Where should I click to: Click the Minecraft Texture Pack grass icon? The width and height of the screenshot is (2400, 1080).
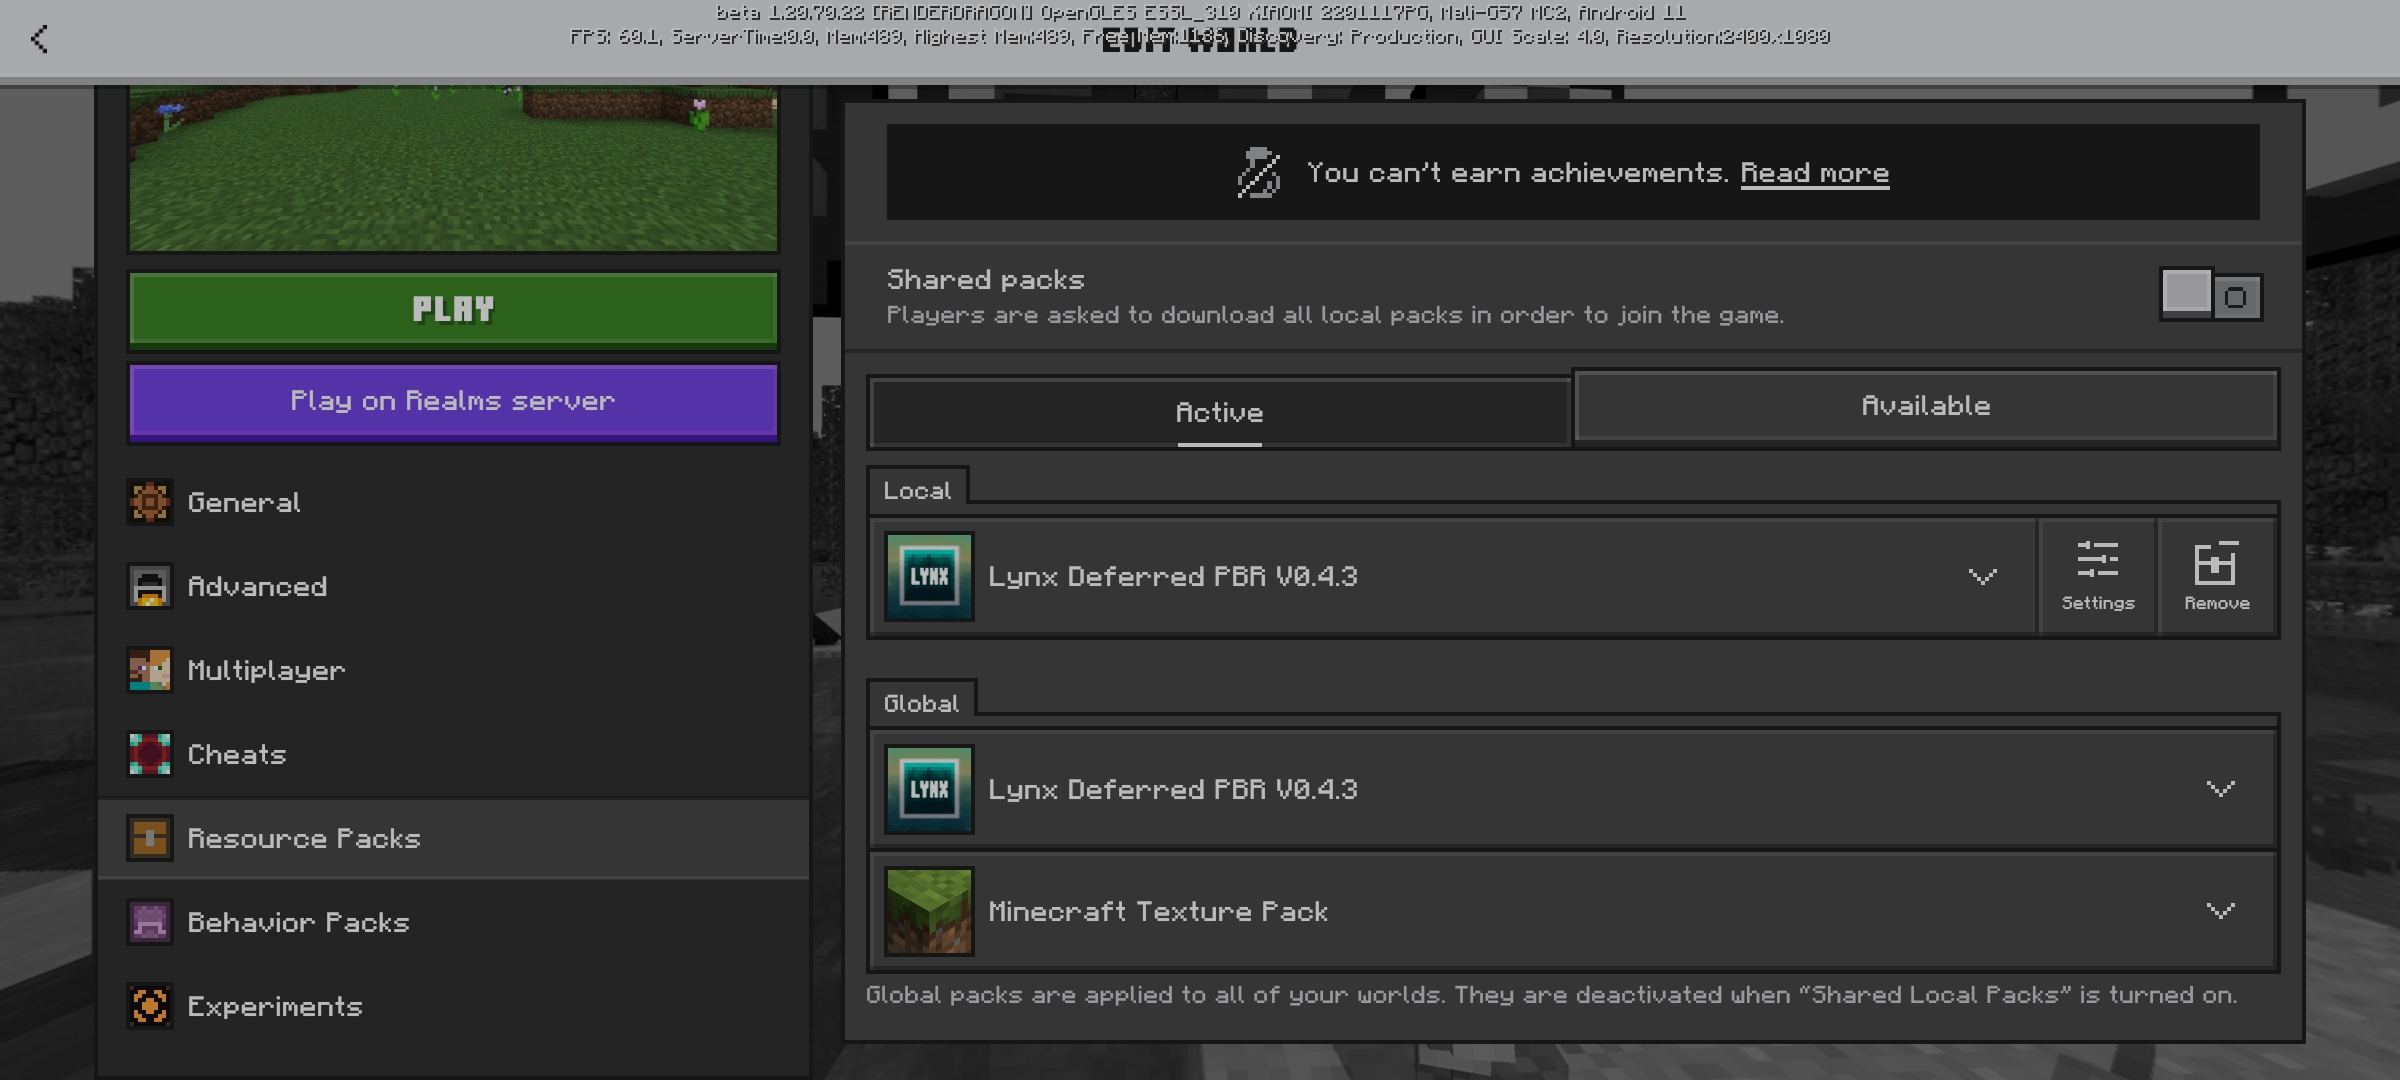[x=929, y=911]
